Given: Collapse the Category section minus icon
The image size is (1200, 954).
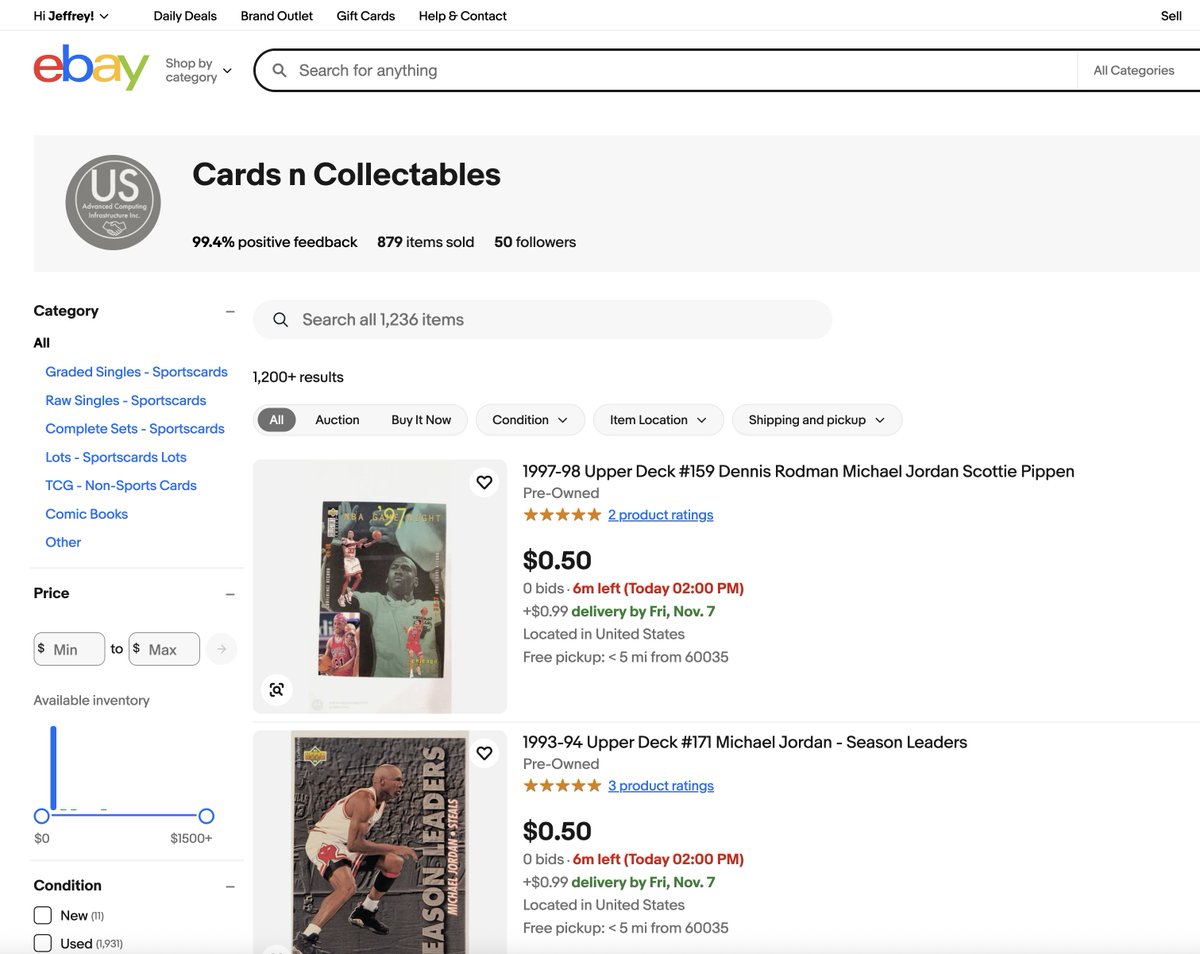Looking at the screenshot, I should 230,311.
